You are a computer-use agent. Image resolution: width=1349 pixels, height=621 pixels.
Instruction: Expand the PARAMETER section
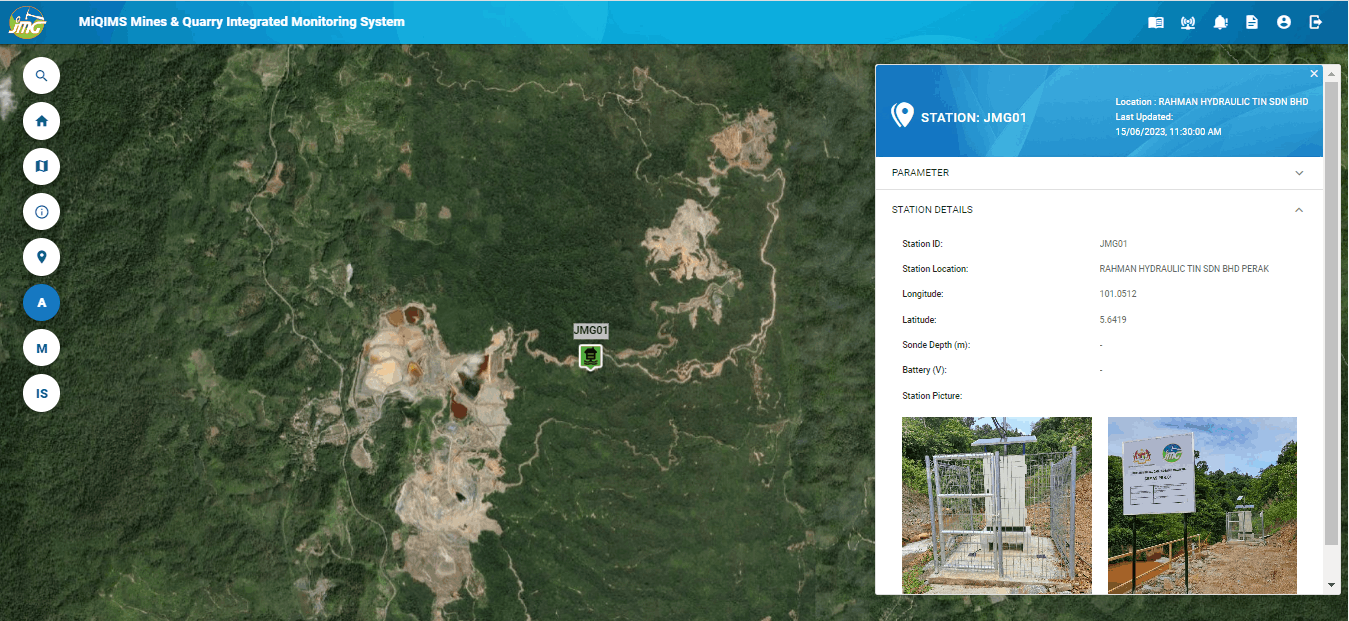(x=1099, y=173)
